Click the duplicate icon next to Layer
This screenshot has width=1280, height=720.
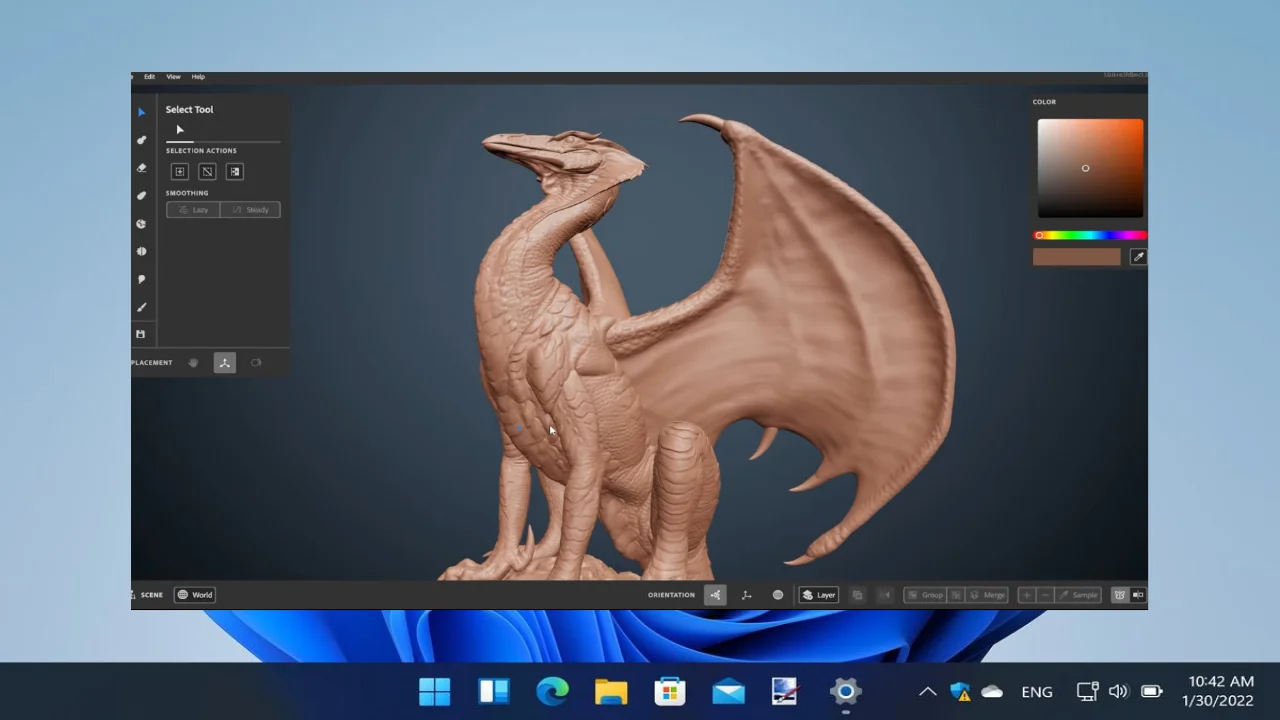[857, 595]
